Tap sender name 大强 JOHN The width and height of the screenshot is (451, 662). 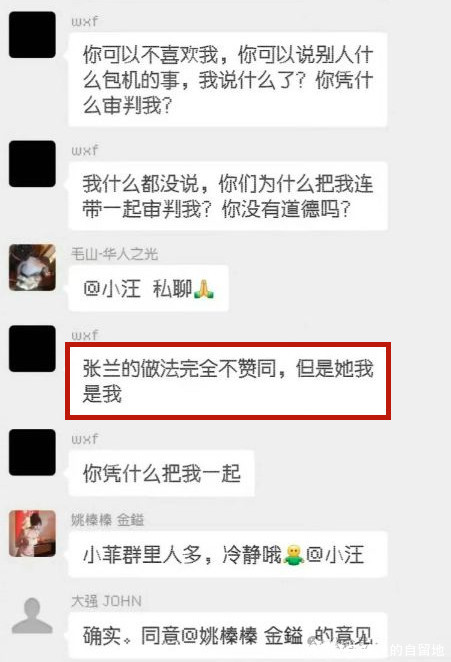[x=106, y=601]
